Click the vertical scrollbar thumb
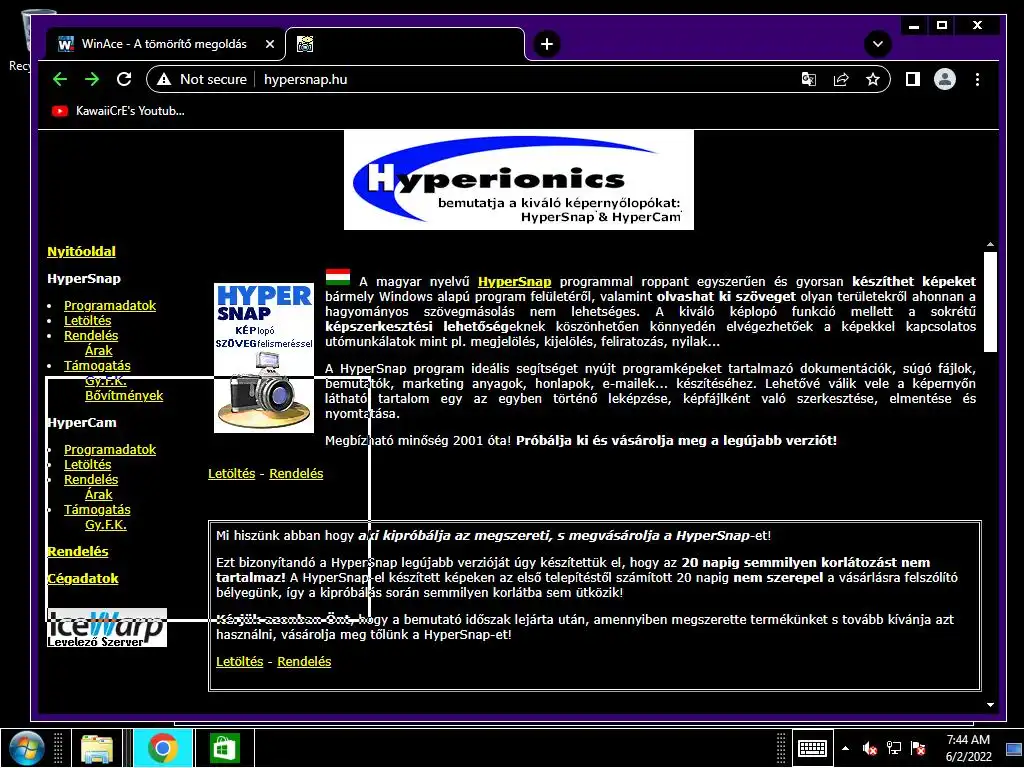 [990, 302]
